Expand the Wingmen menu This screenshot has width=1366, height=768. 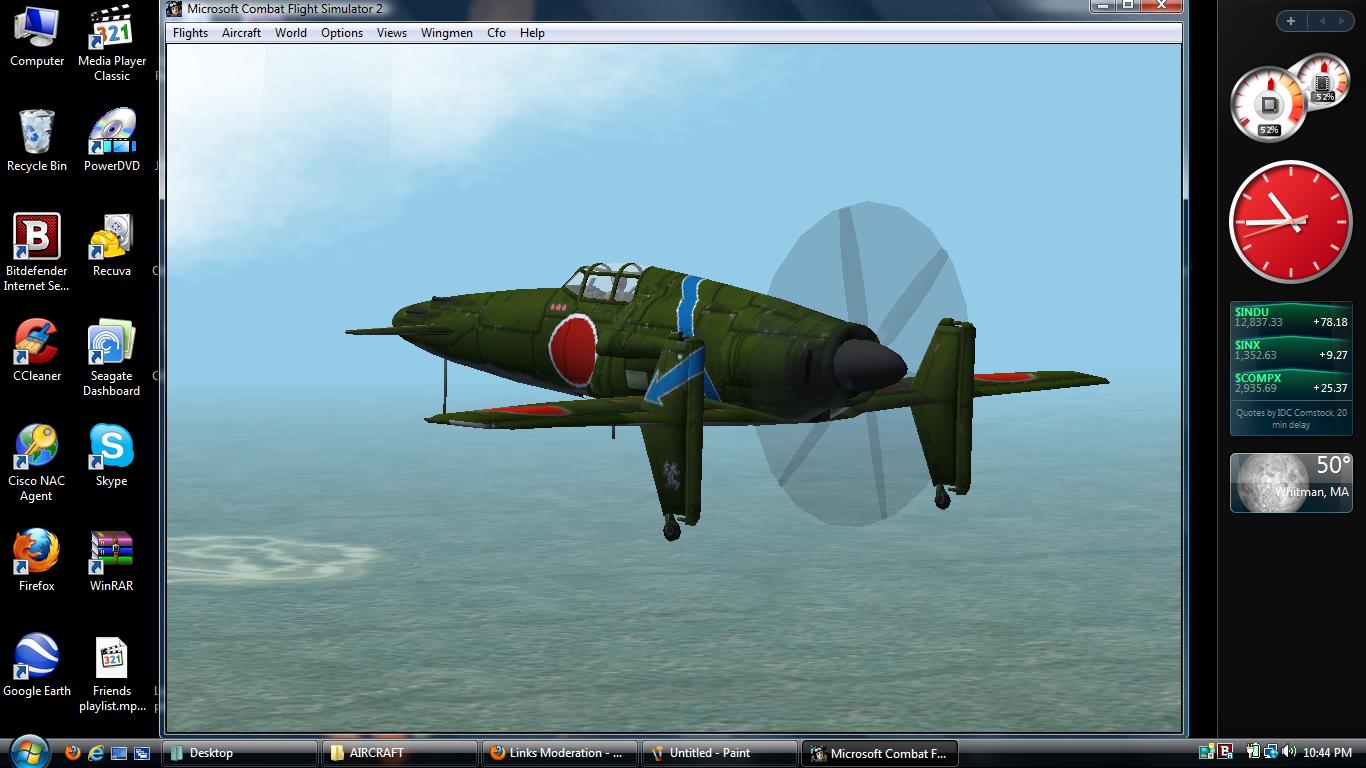[x=446, y=33]
